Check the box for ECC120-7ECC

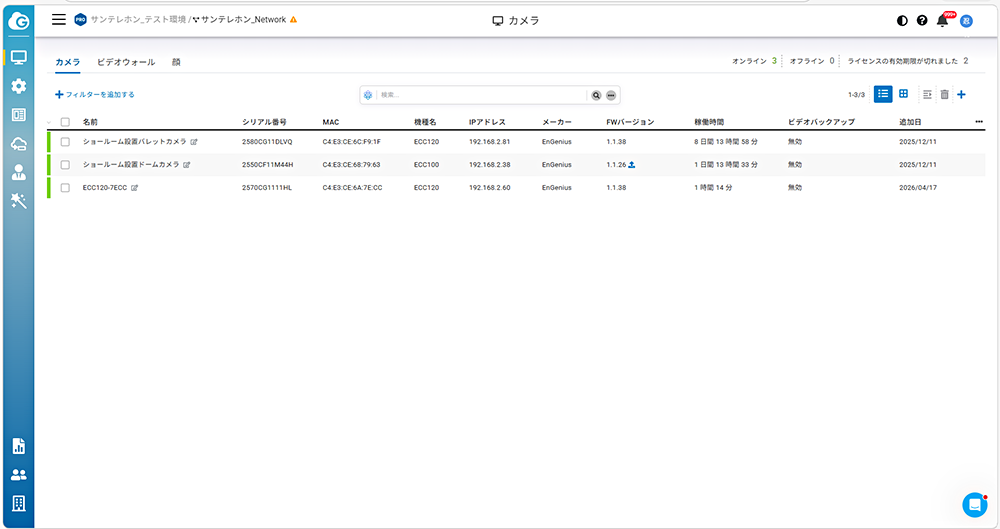(x=65, y=188)
